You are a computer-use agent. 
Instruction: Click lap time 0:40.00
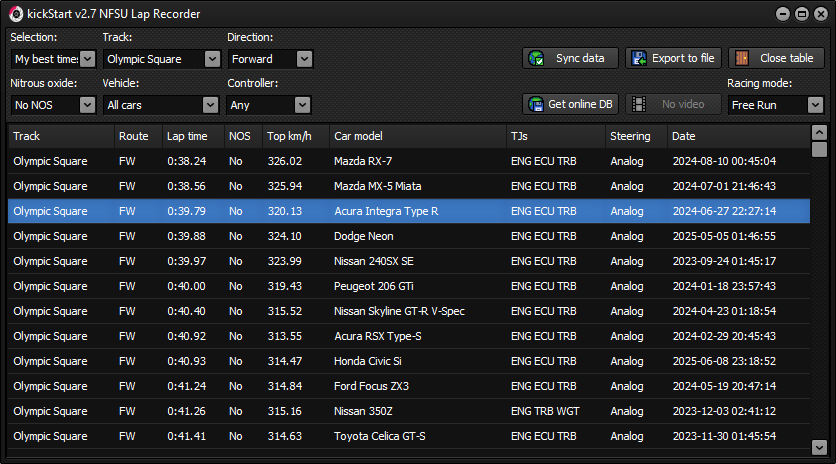[x=187, y=286]
